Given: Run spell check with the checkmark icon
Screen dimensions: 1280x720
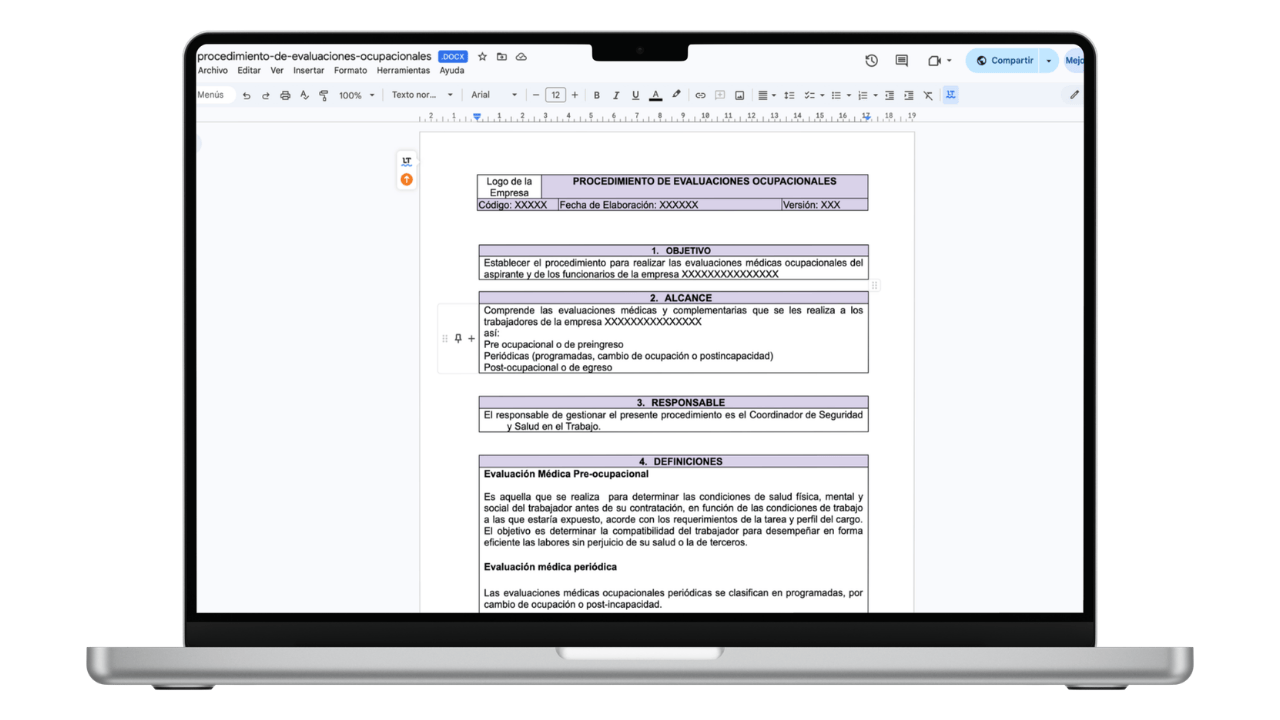Looking at the screenshot, I should 304,95.
